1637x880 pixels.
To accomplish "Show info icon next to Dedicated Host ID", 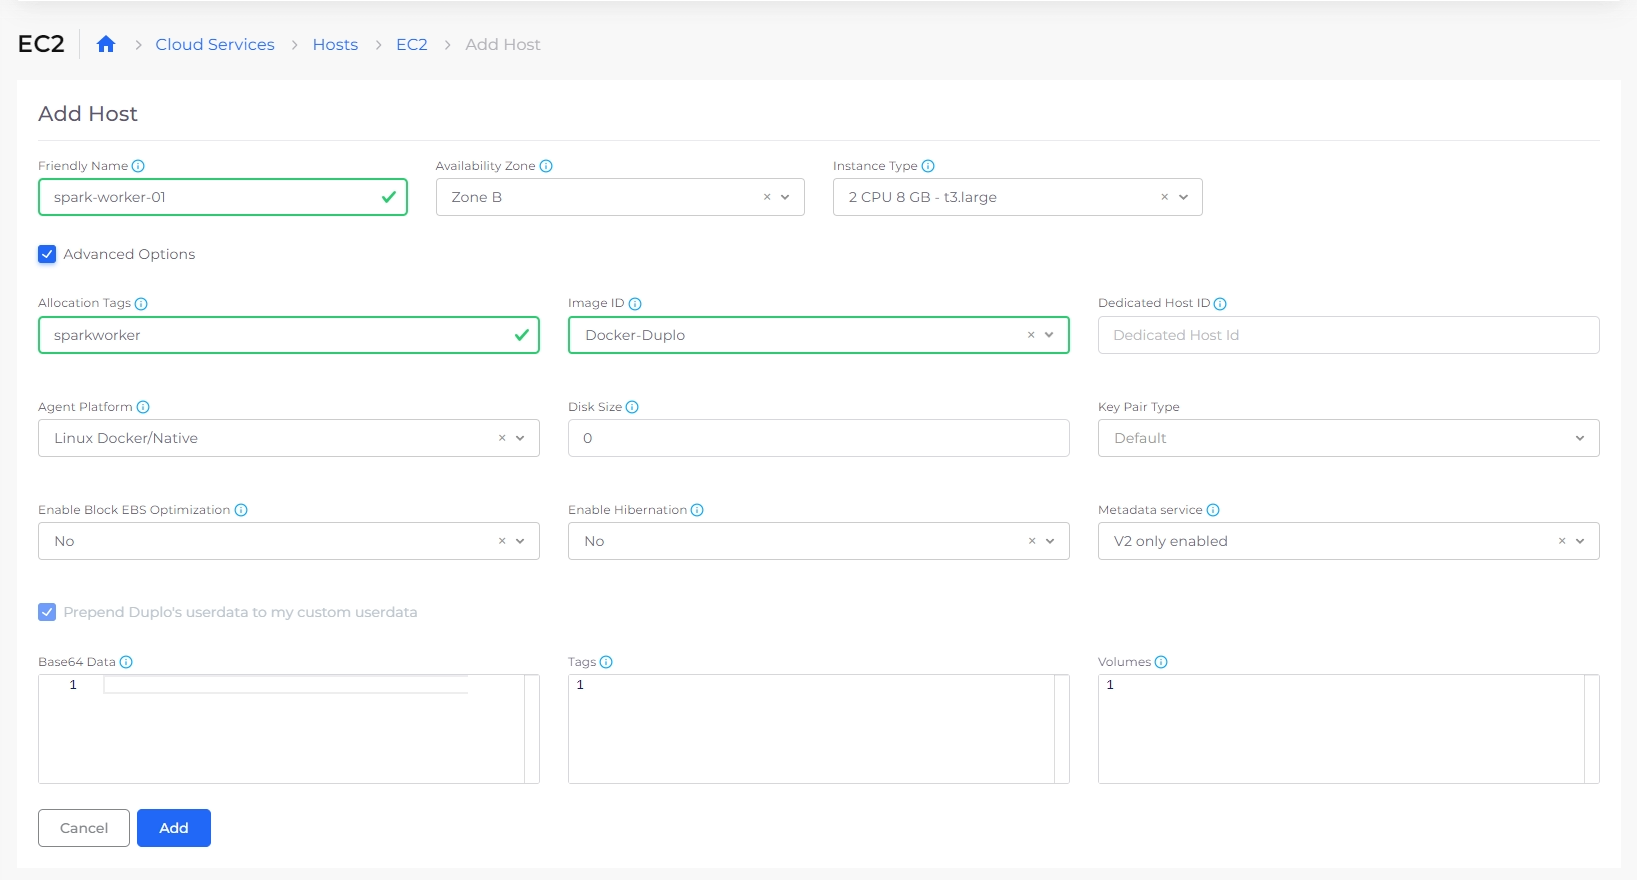I will point(1220,304).
